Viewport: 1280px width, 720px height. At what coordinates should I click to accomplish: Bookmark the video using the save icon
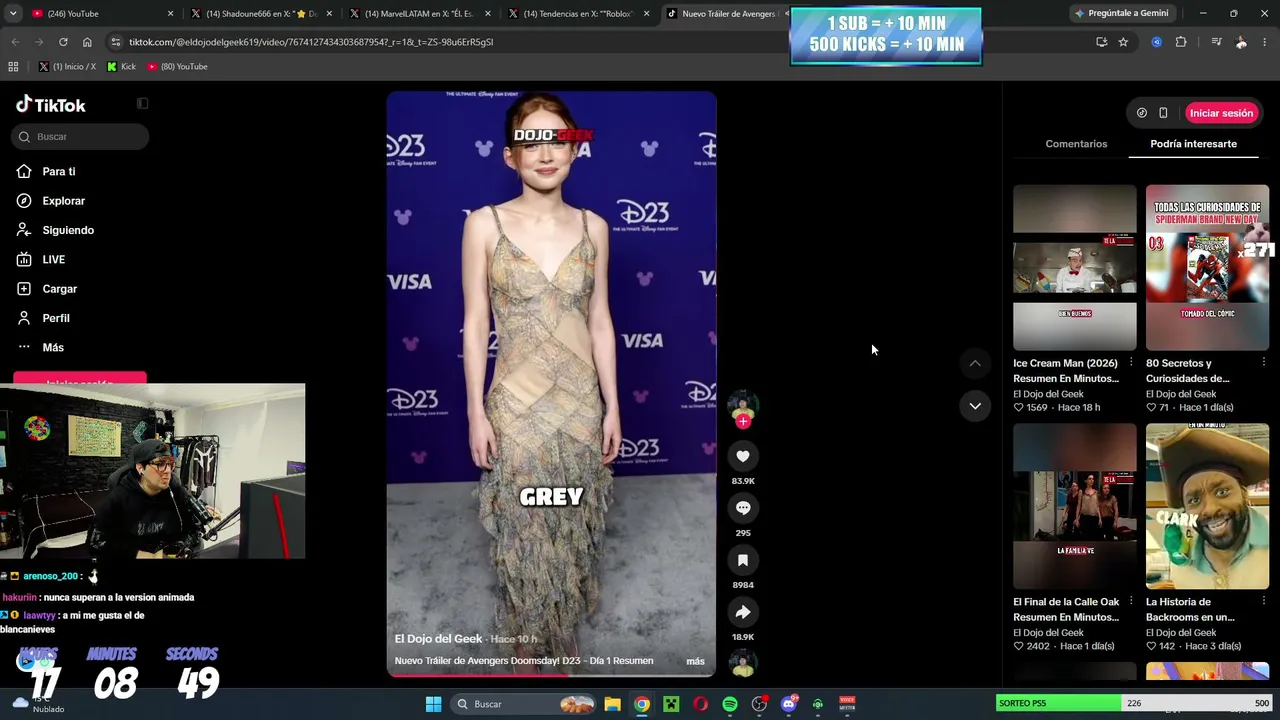point(743,560)
